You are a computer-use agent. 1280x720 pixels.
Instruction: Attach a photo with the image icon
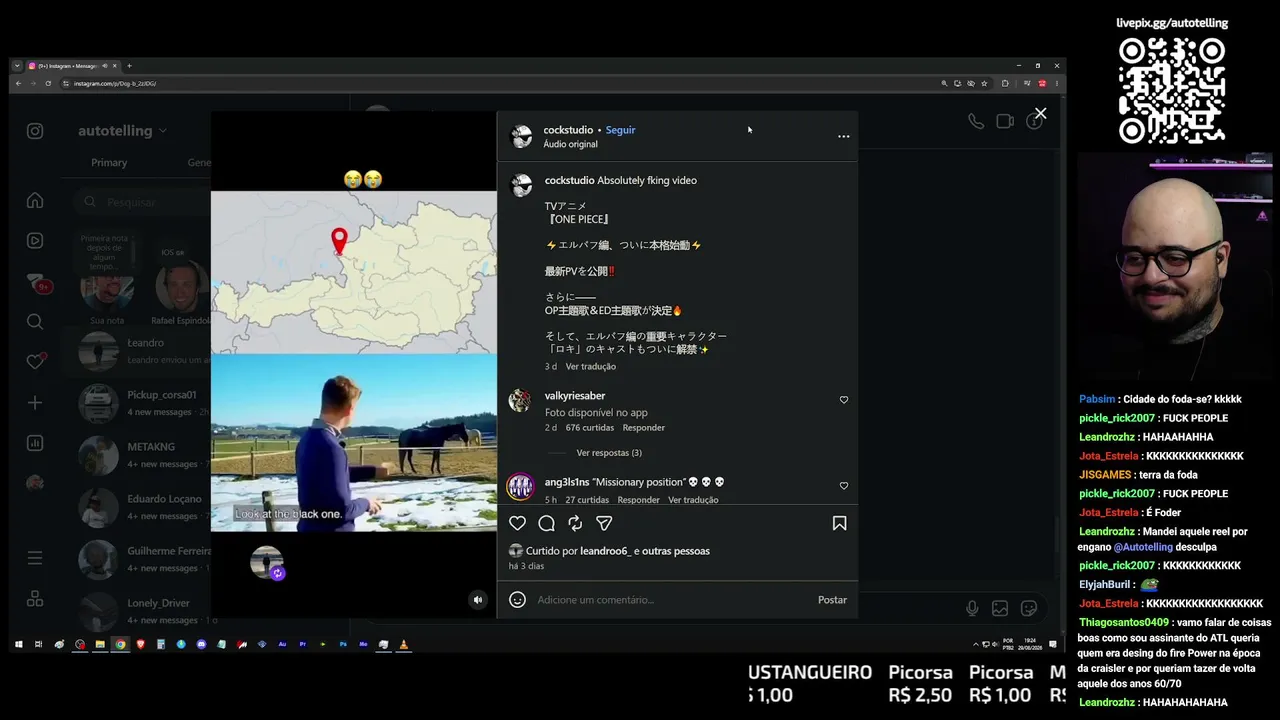1000,608
